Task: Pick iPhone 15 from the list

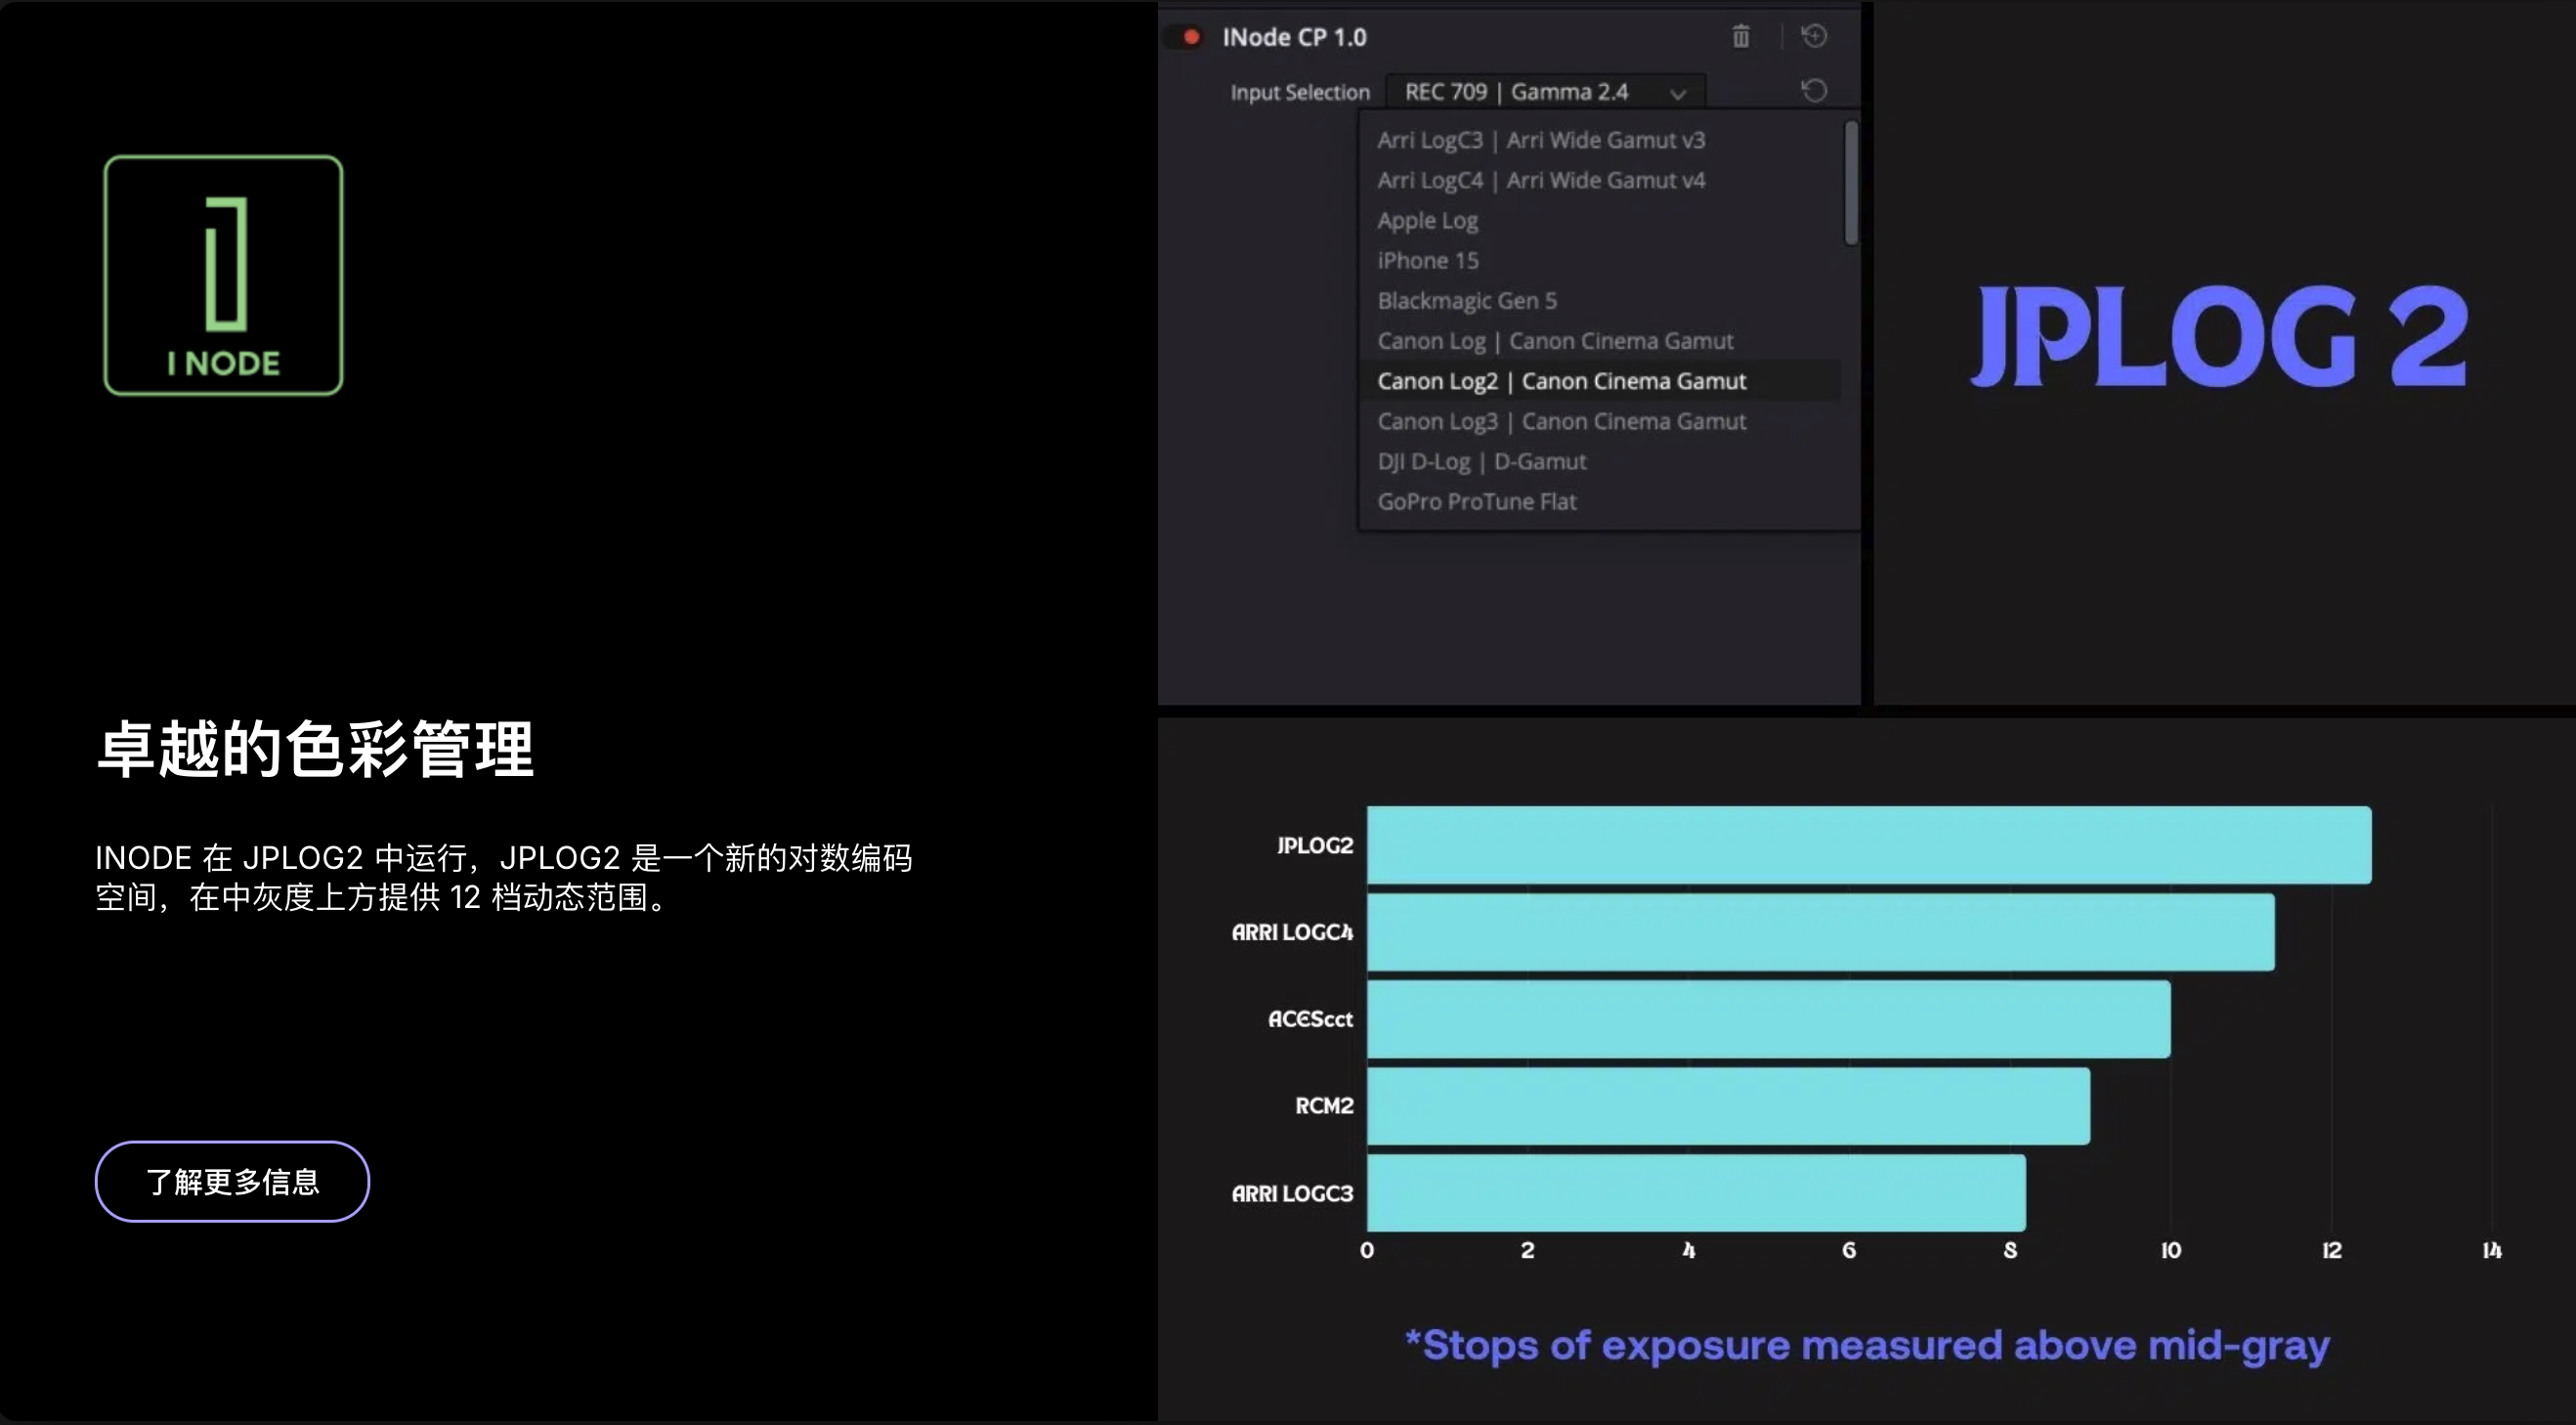Action: (1427, 261)
